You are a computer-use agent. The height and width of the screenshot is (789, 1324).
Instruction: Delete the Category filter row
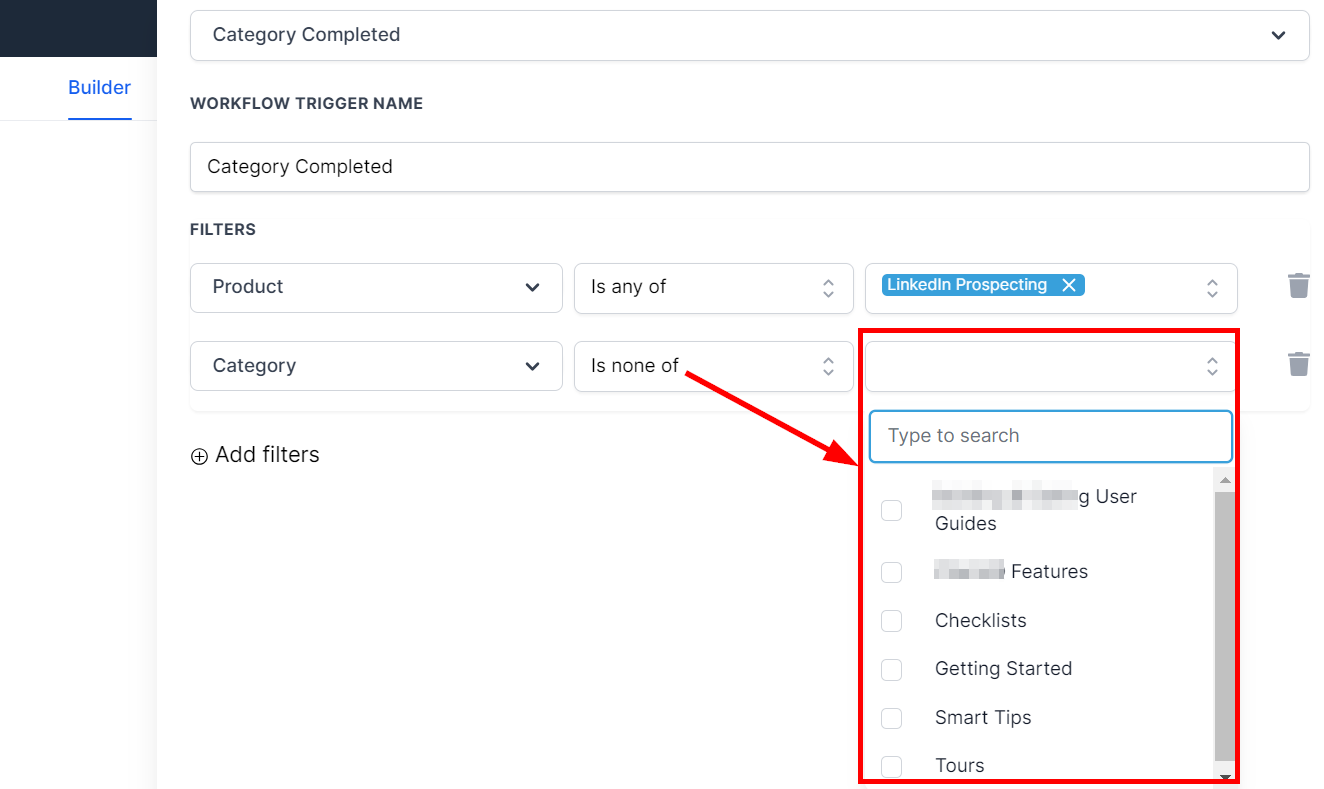[1298, 364]
